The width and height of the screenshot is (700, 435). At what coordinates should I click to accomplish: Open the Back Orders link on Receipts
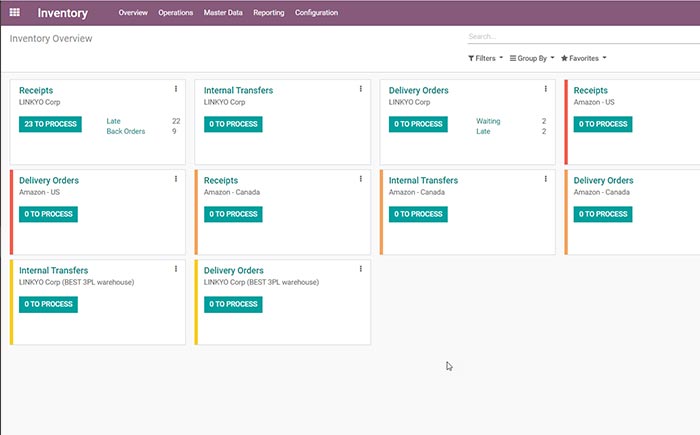[x=128, y=131]
